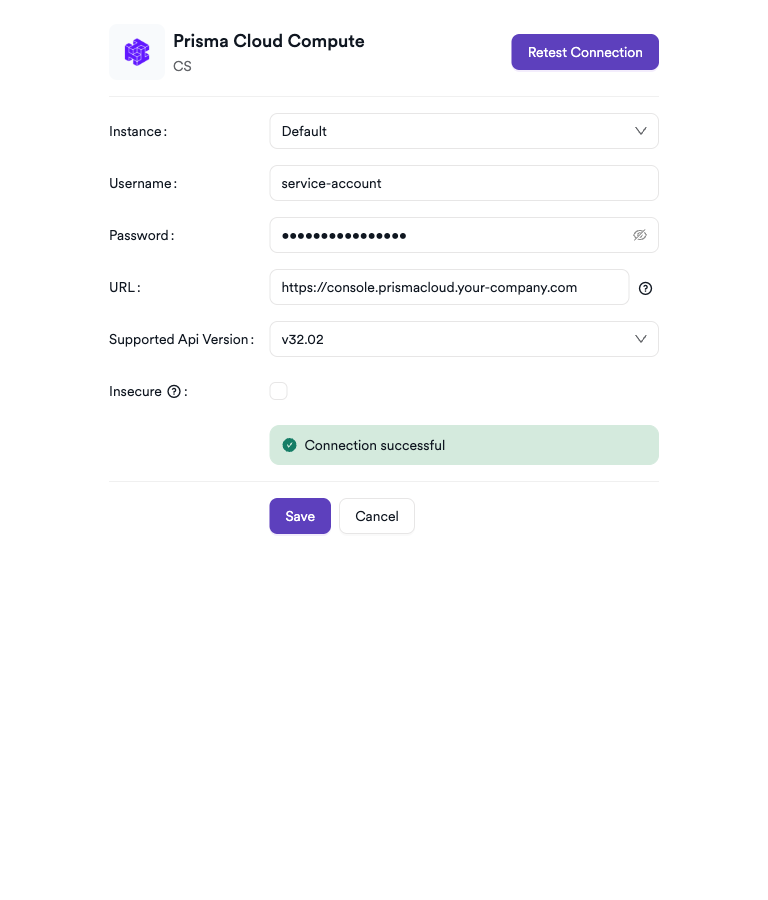Open the Instance dropdown showing Default
The height and width of the screenshot is (900, 768).
tap(464, 131)
